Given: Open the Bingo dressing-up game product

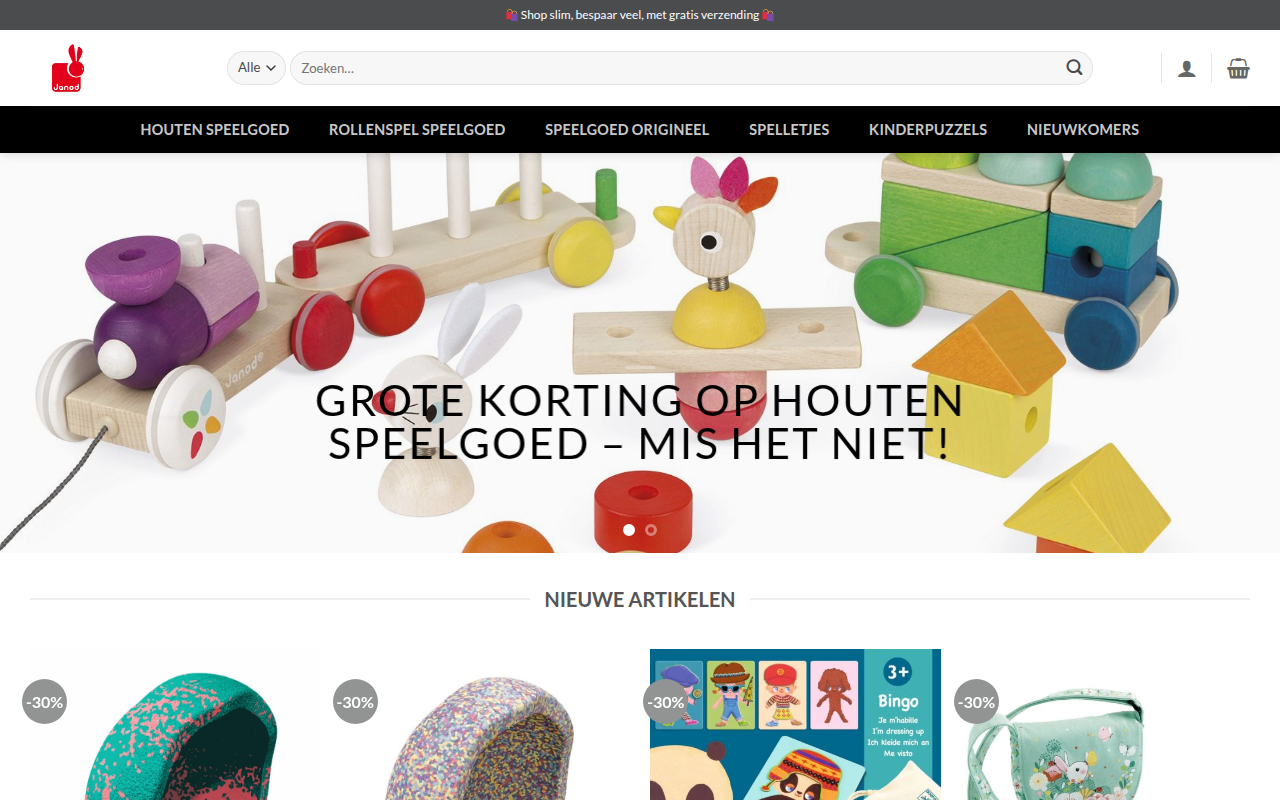Looking at the screenshot, I should click(795, 725).
